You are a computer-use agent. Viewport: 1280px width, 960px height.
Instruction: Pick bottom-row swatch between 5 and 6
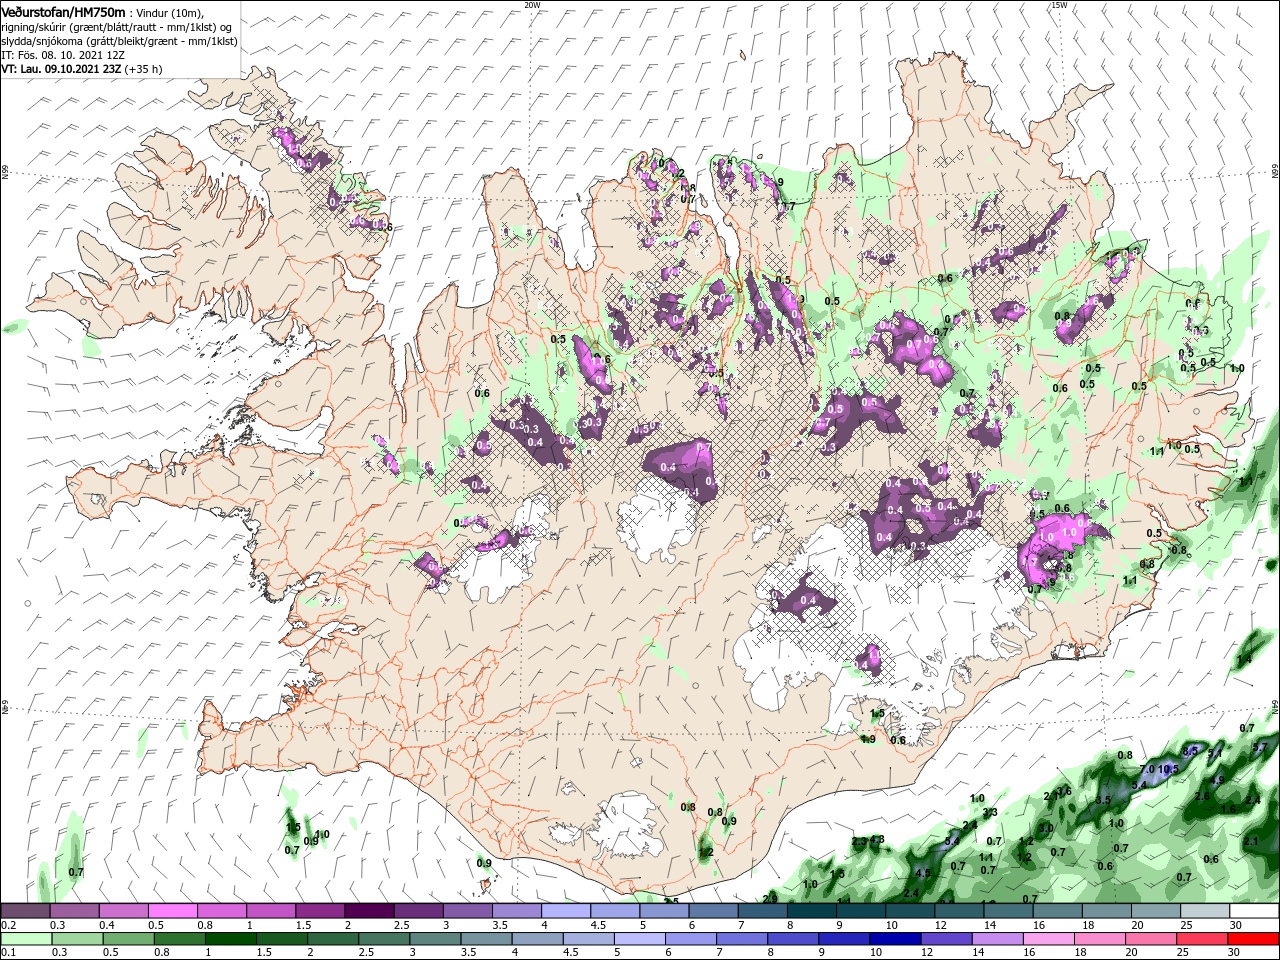coord(639,939)
